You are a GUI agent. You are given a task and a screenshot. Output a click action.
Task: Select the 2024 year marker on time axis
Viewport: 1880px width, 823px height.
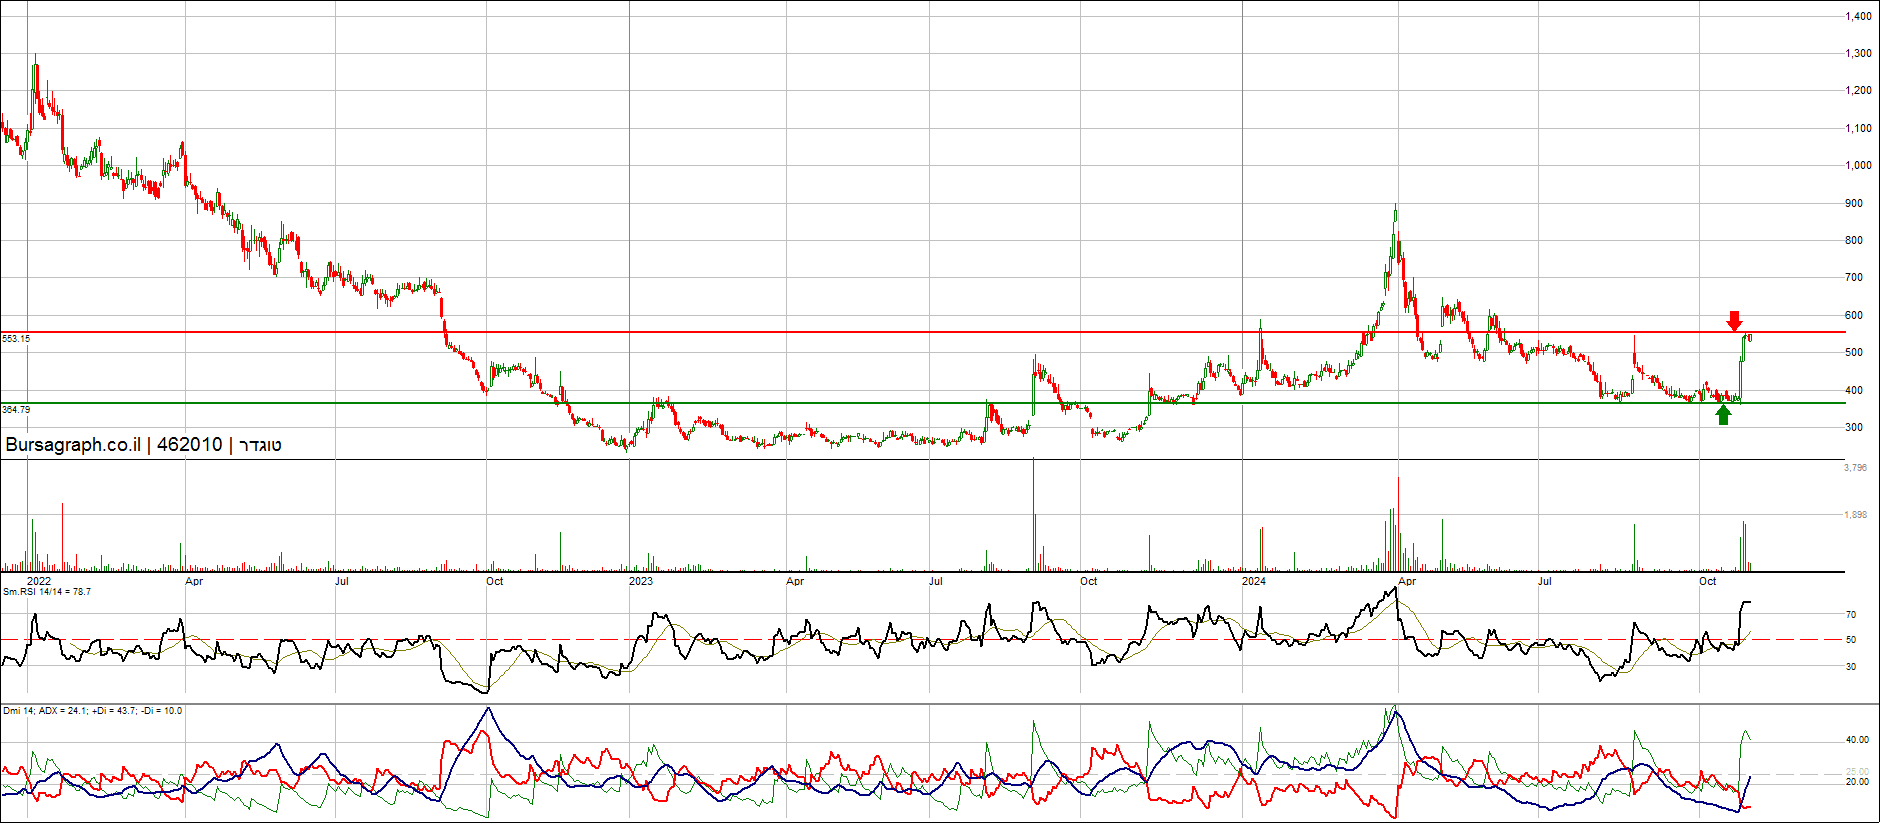[x=1253, y=581]
